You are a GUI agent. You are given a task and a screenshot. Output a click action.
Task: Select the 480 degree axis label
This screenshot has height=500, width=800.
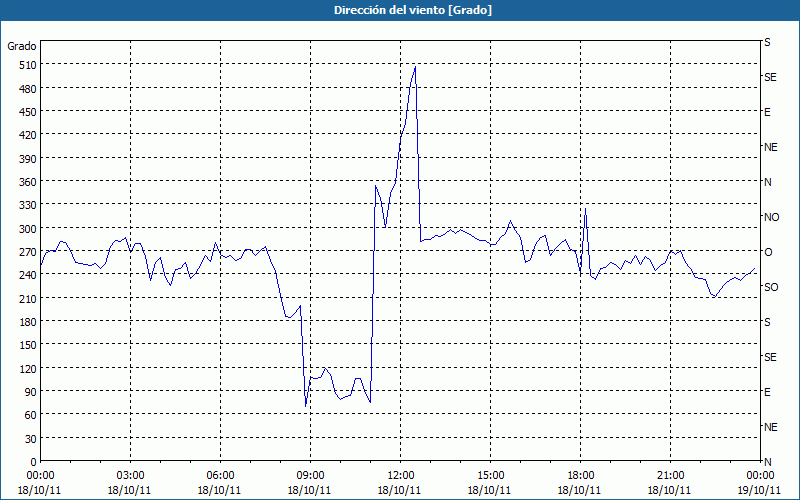click(x=28, y=89)
